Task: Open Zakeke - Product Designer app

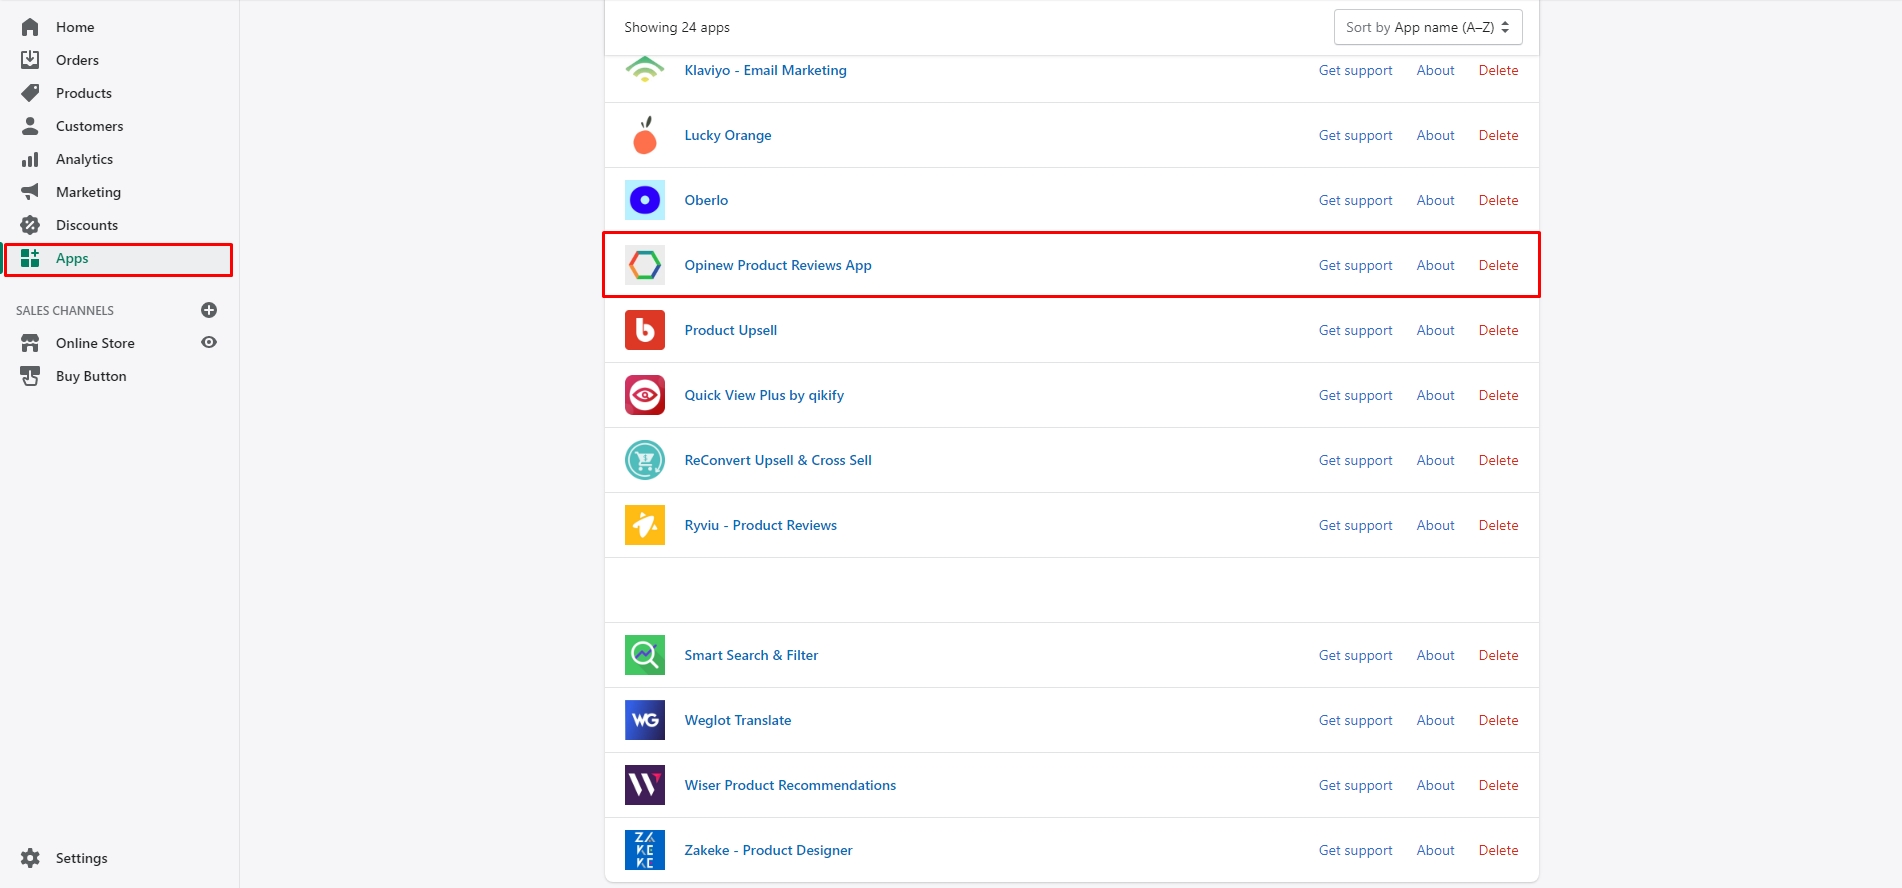Action: [768, 850]
